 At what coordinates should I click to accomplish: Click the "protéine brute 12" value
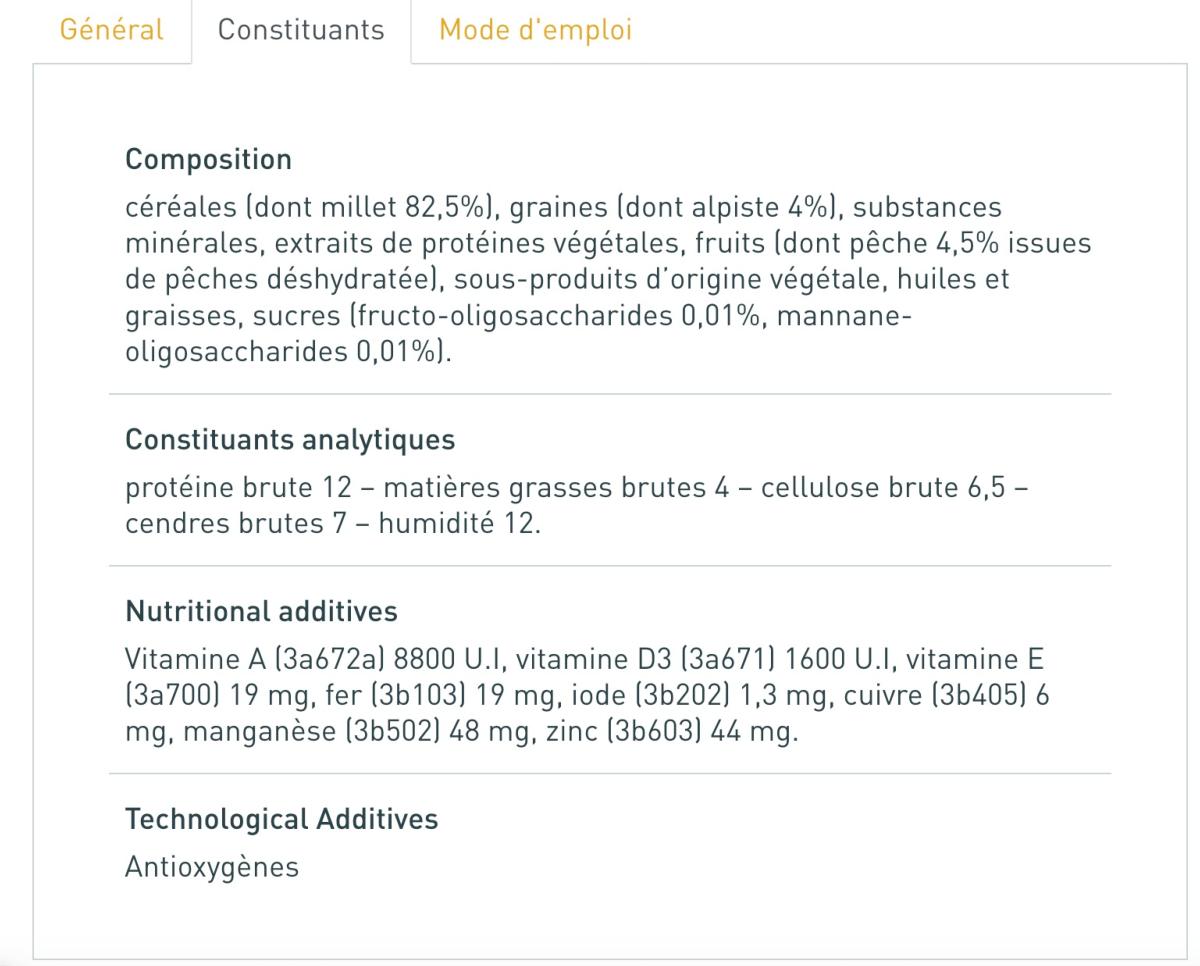click(x=238, y=488)
